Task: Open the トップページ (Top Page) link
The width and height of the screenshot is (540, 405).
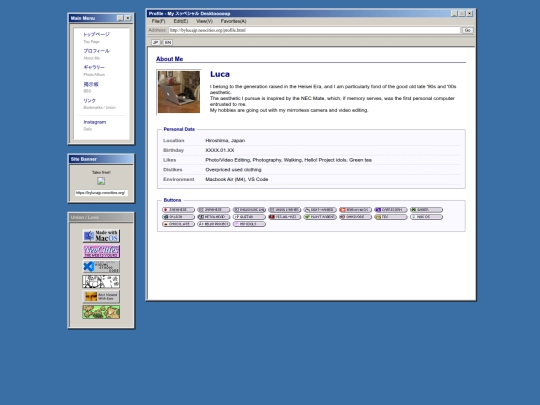Action: (x=96, y=34)
